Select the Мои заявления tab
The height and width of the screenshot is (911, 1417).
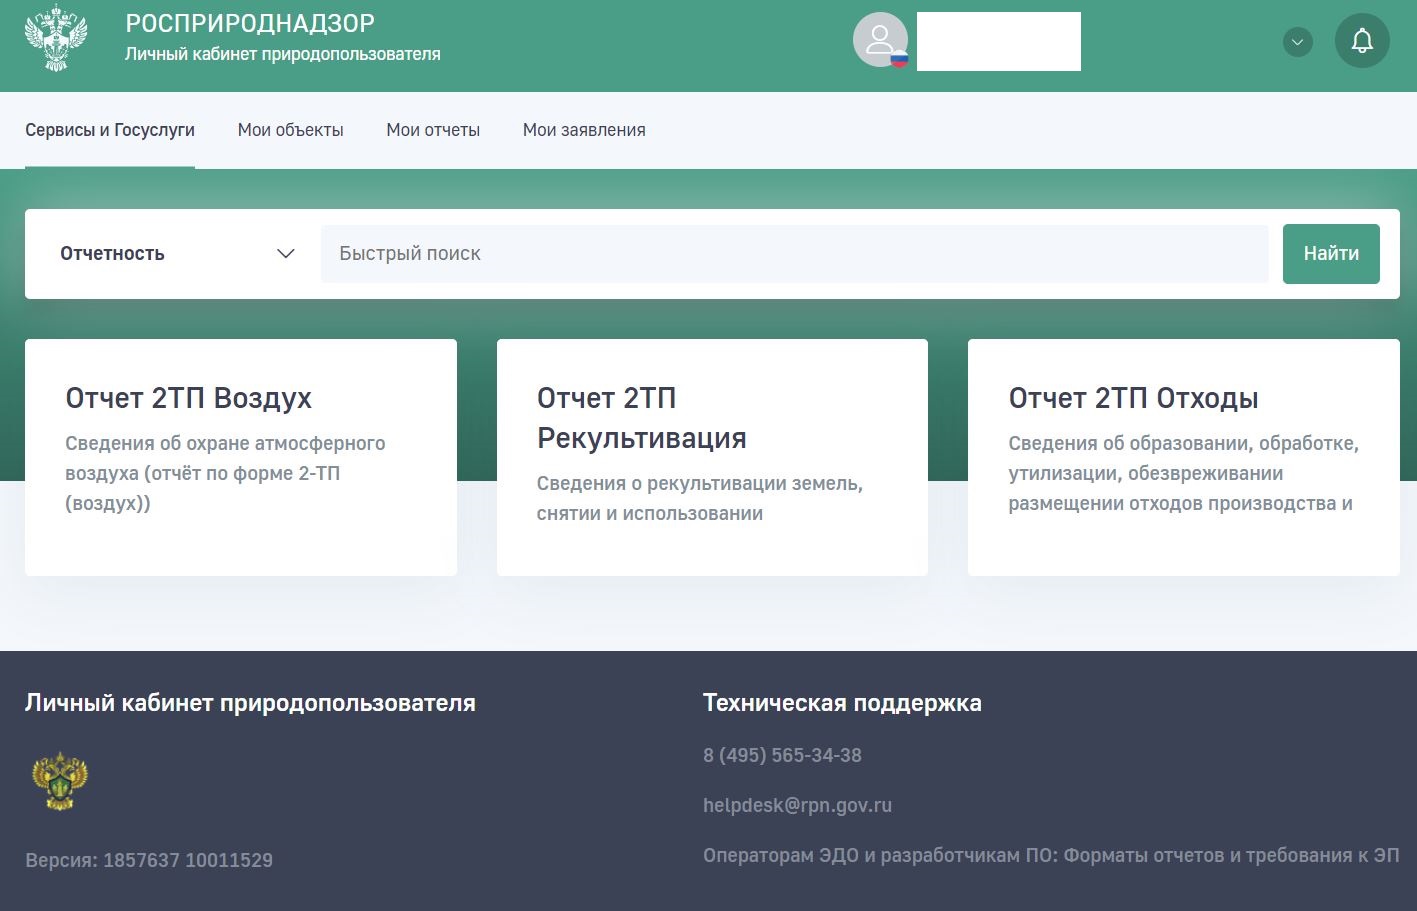point(584,130)
